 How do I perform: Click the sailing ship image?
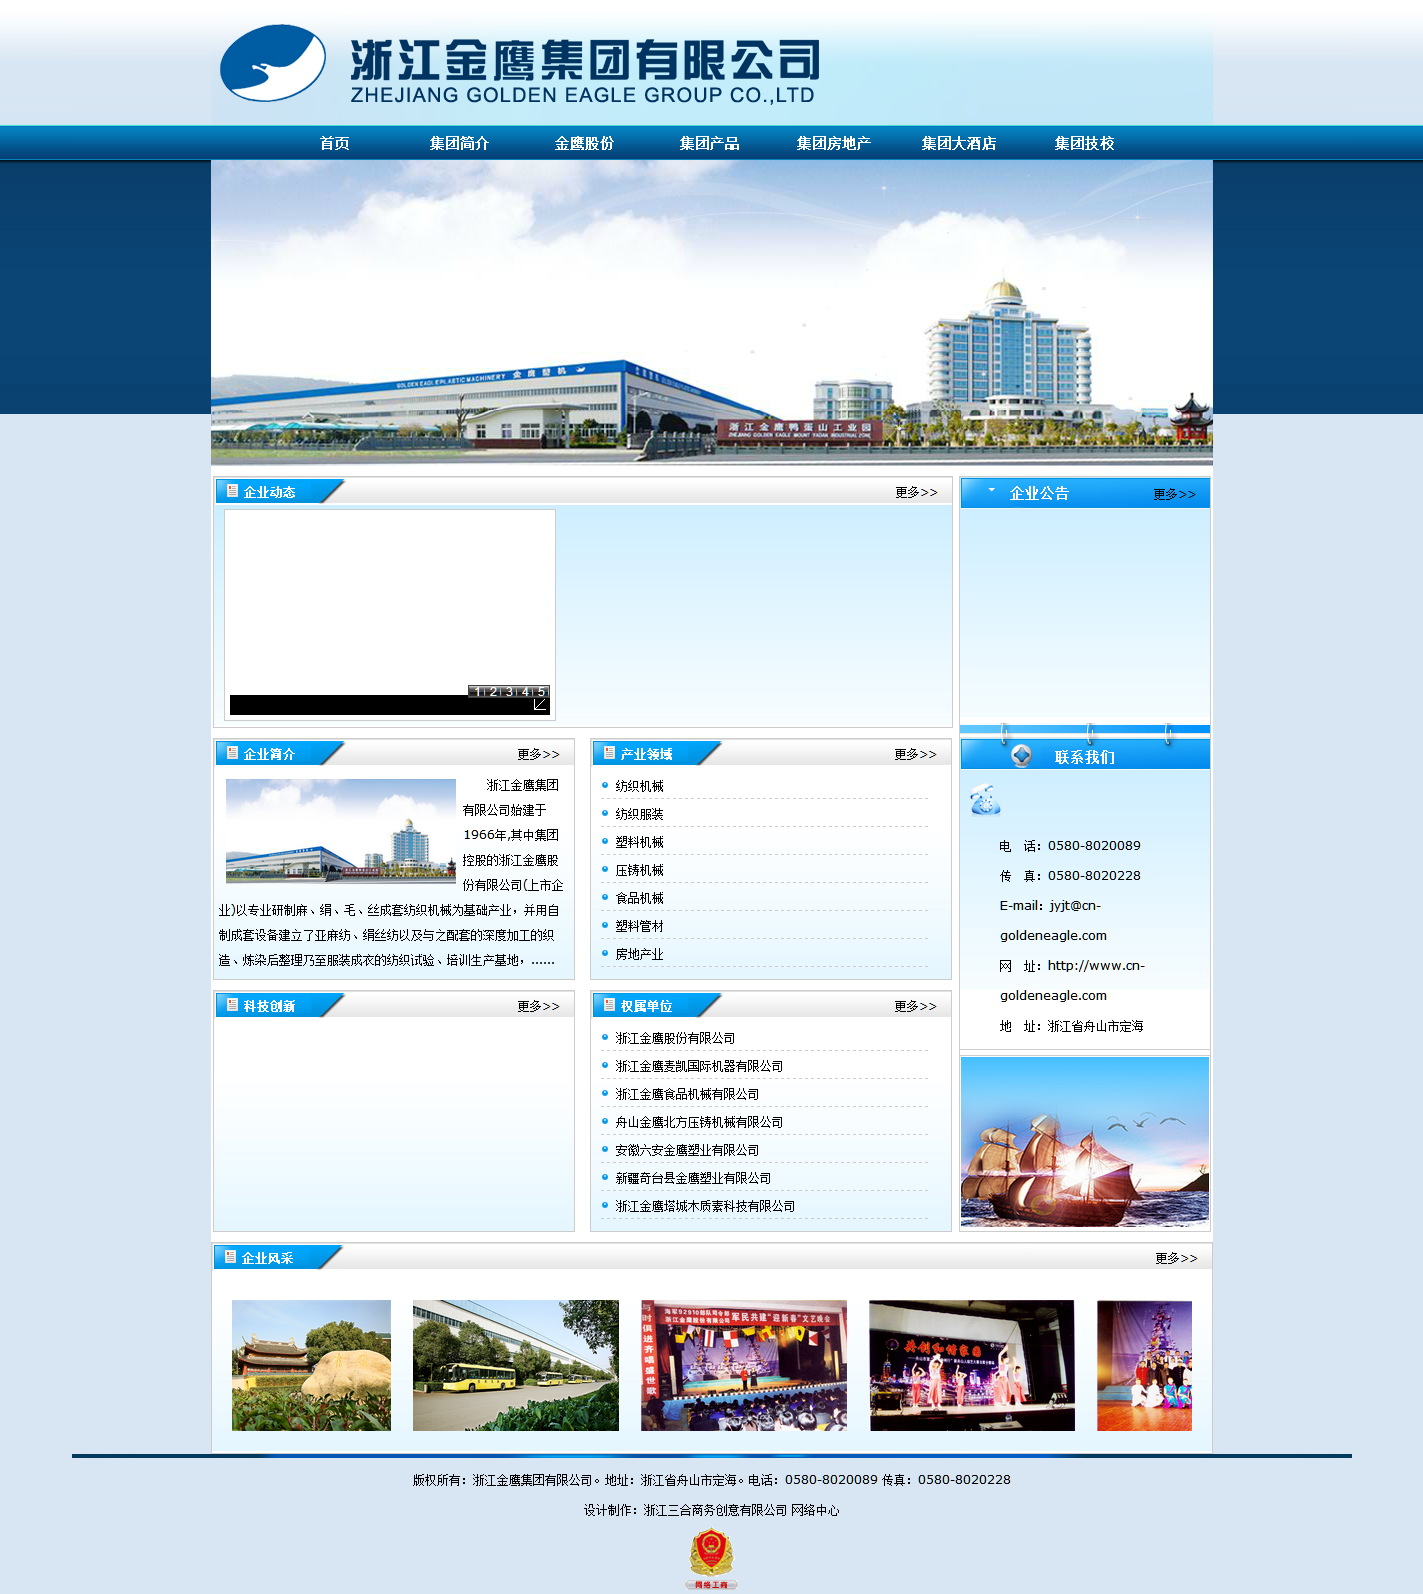coord(1085,1142)
